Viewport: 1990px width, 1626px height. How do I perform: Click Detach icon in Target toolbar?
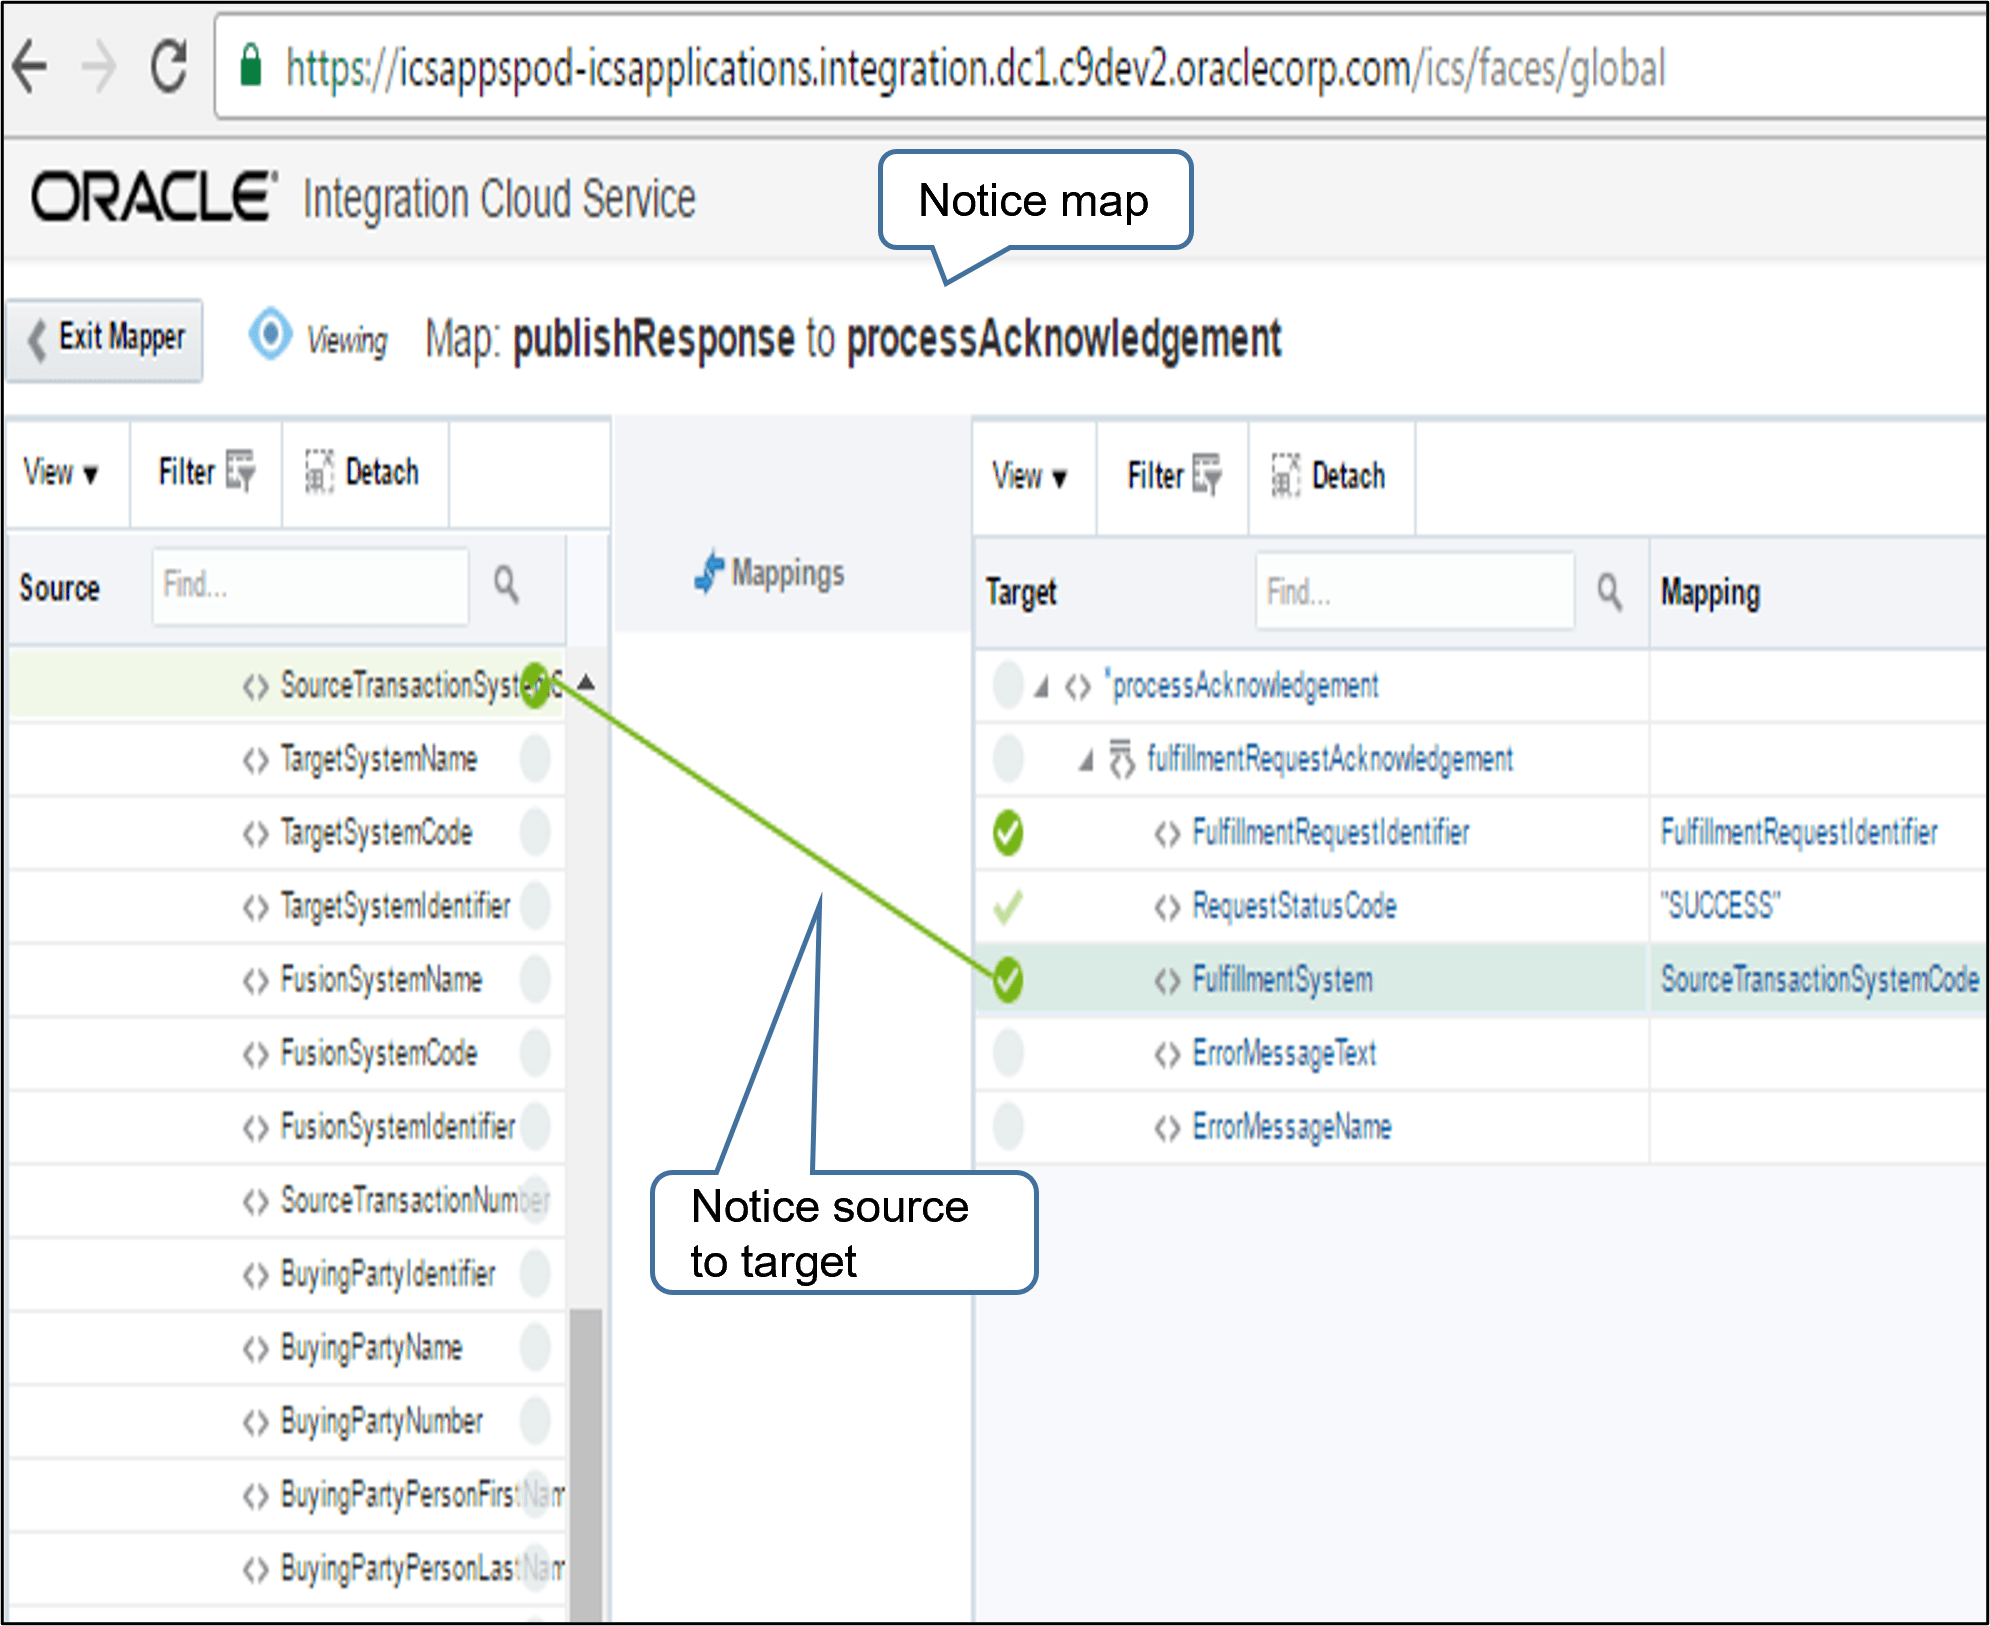pos(1285,475)
